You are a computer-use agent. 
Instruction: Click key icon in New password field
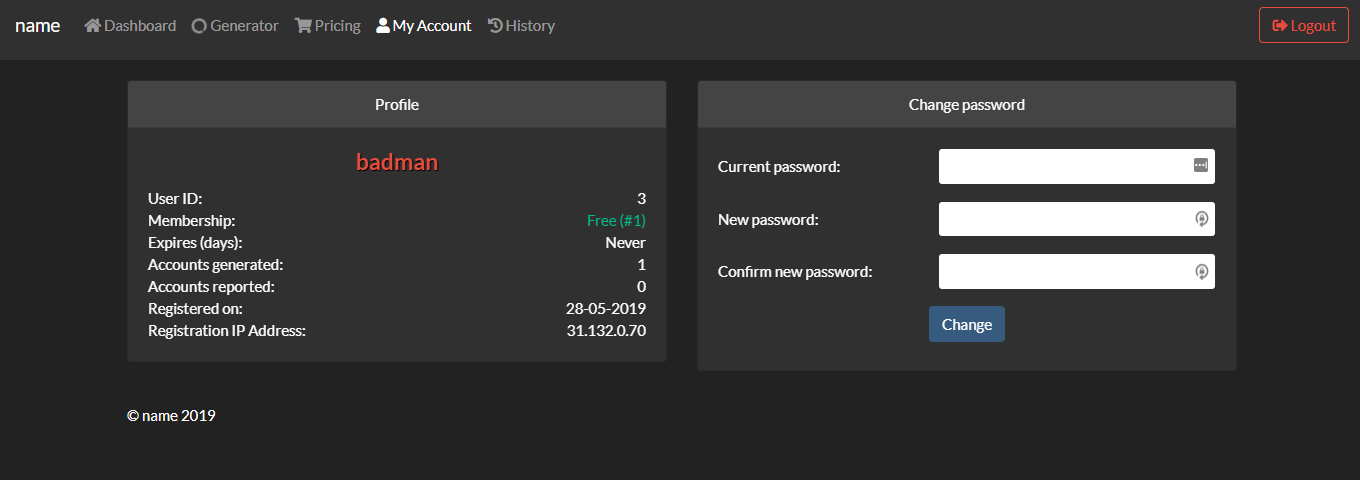click(1202, 219)
